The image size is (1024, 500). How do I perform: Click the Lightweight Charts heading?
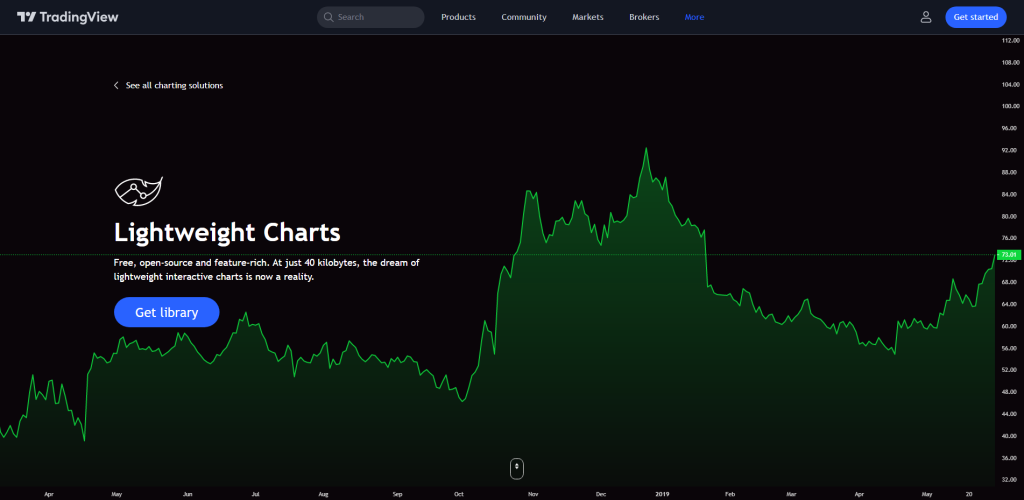(x=227, y=232)
